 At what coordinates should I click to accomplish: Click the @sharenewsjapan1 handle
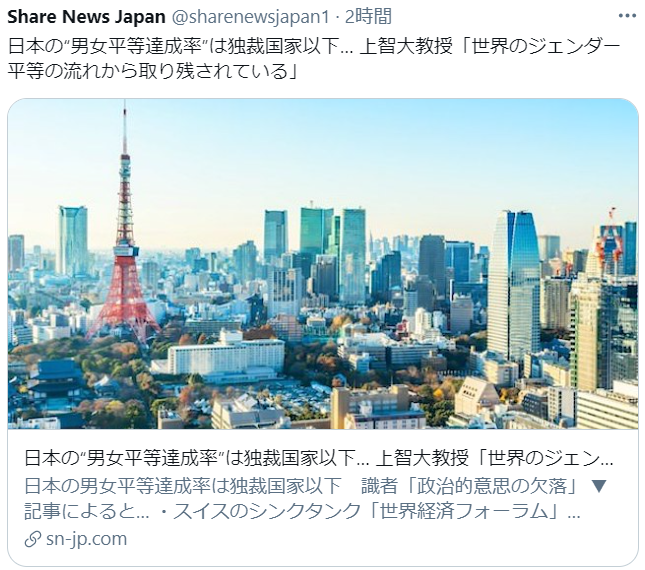250,16
